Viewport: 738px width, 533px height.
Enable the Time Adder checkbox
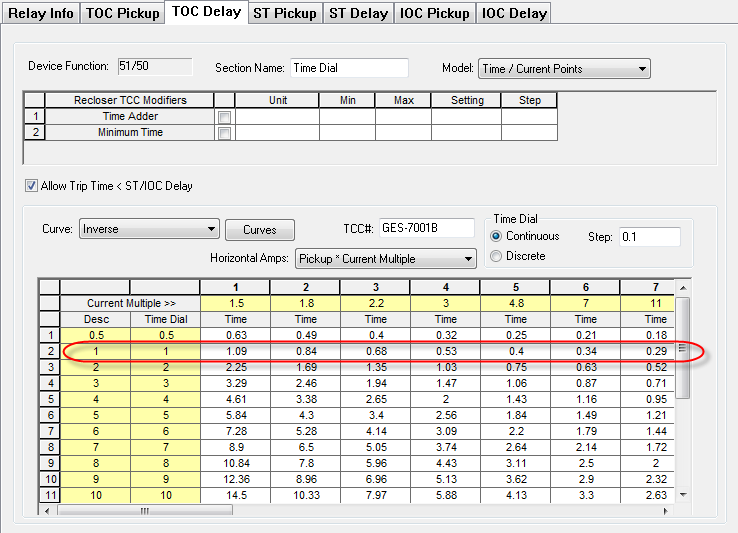pyautogui.click(x=225, y=117)
